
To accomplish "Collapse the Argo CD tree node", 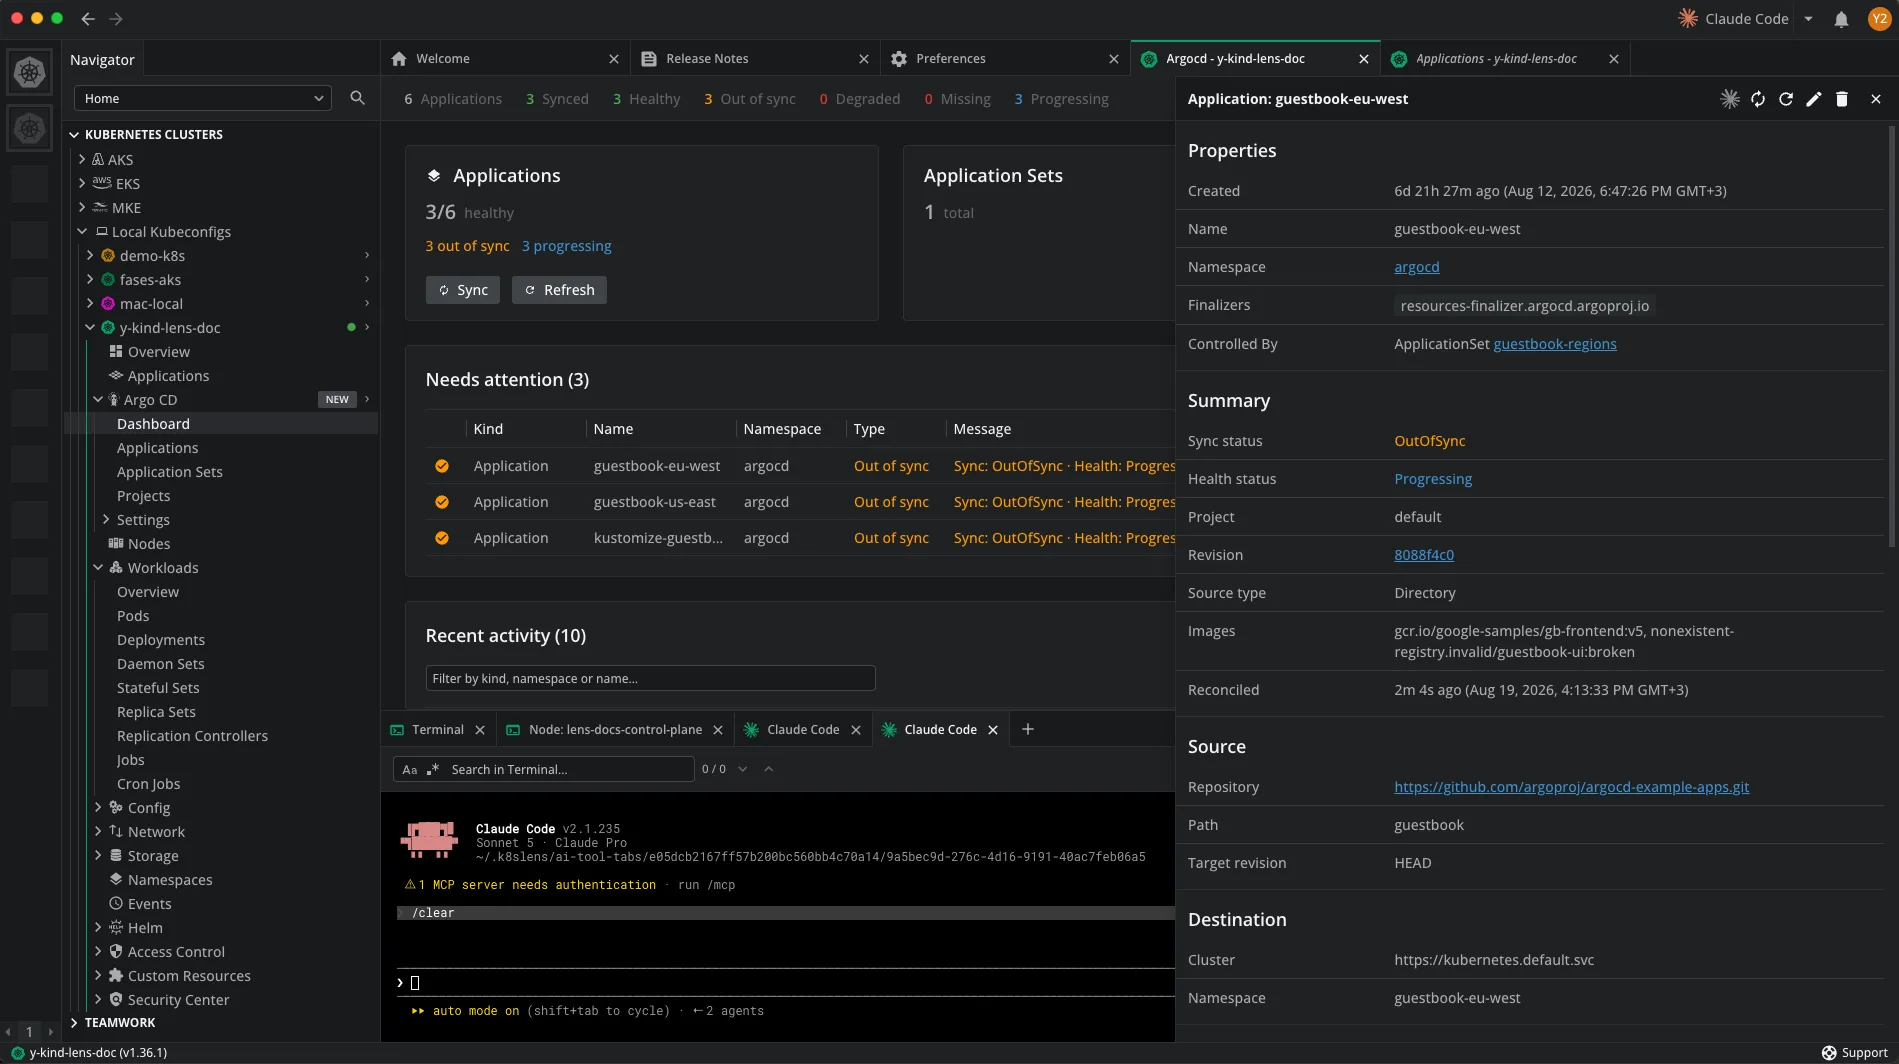I will (98, 399).
